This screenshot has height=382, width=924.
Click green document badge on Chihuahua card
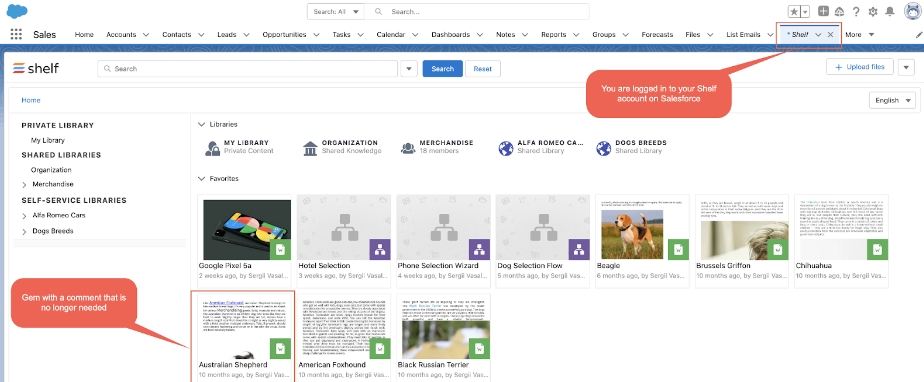tap(877, 250)
